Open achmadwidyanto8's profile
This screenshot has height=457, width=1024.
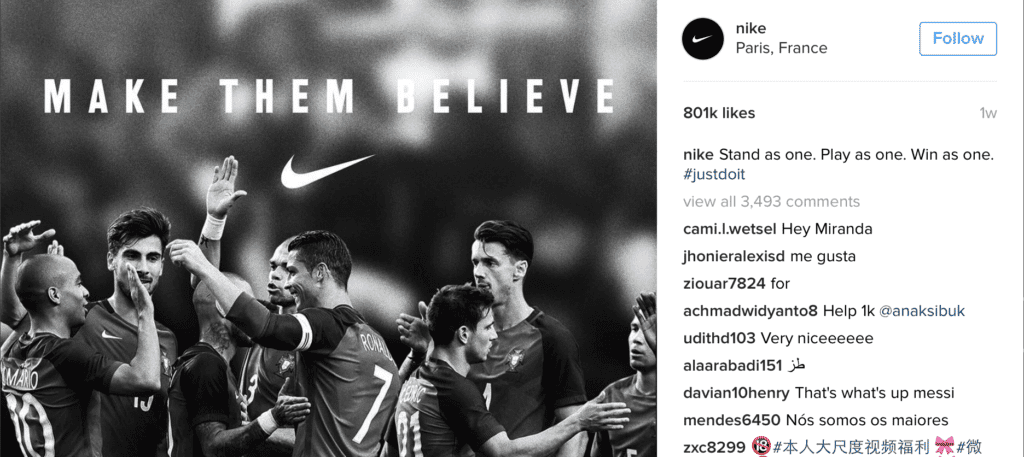point(750,311)
